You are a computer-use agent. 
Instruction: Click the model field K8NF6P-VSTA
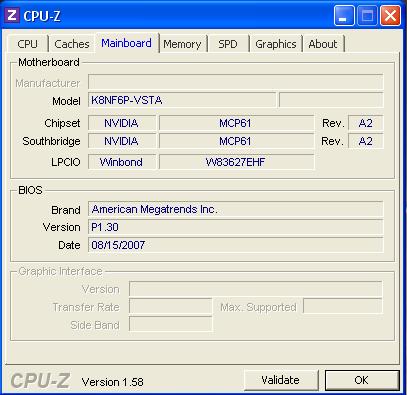coord(182,100)
